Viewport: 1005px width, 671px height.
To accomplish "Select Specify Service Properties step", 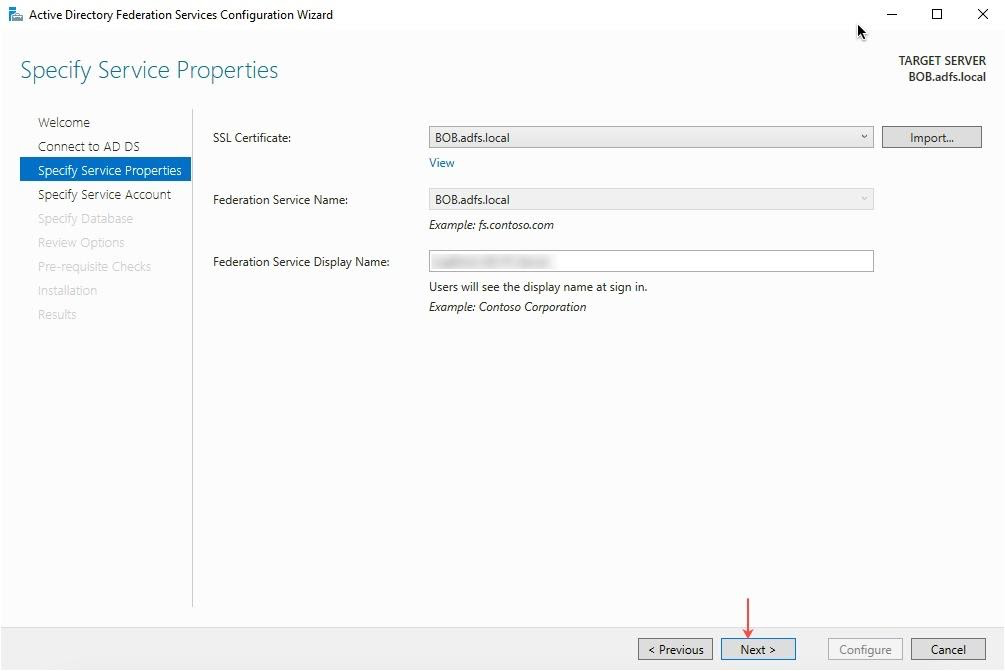I will [105, 170].
